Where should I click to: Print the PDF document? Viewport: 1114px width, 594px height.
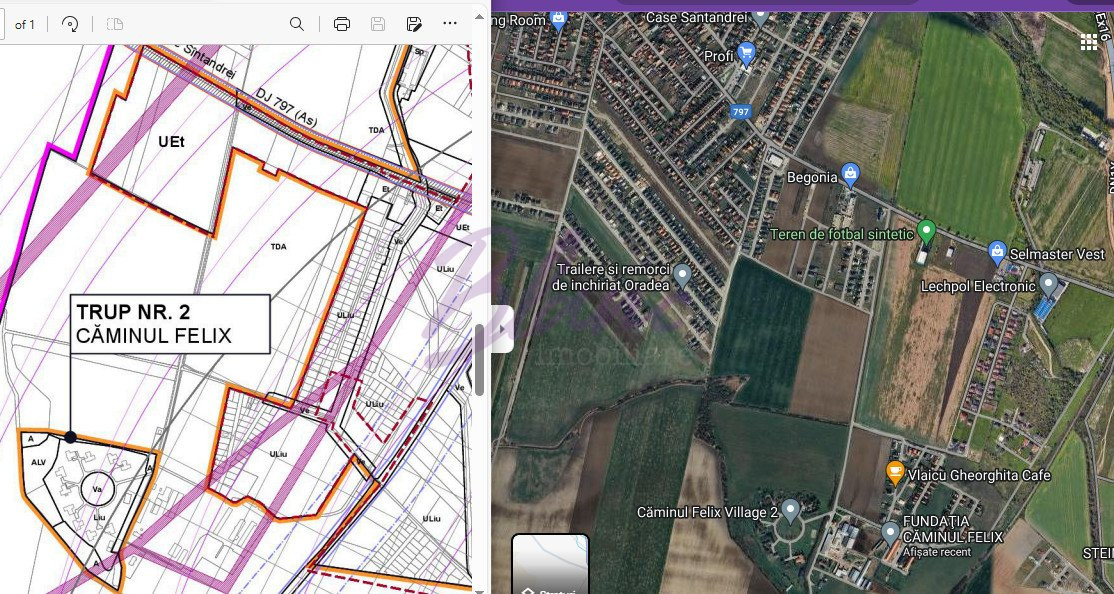point(342,24)
